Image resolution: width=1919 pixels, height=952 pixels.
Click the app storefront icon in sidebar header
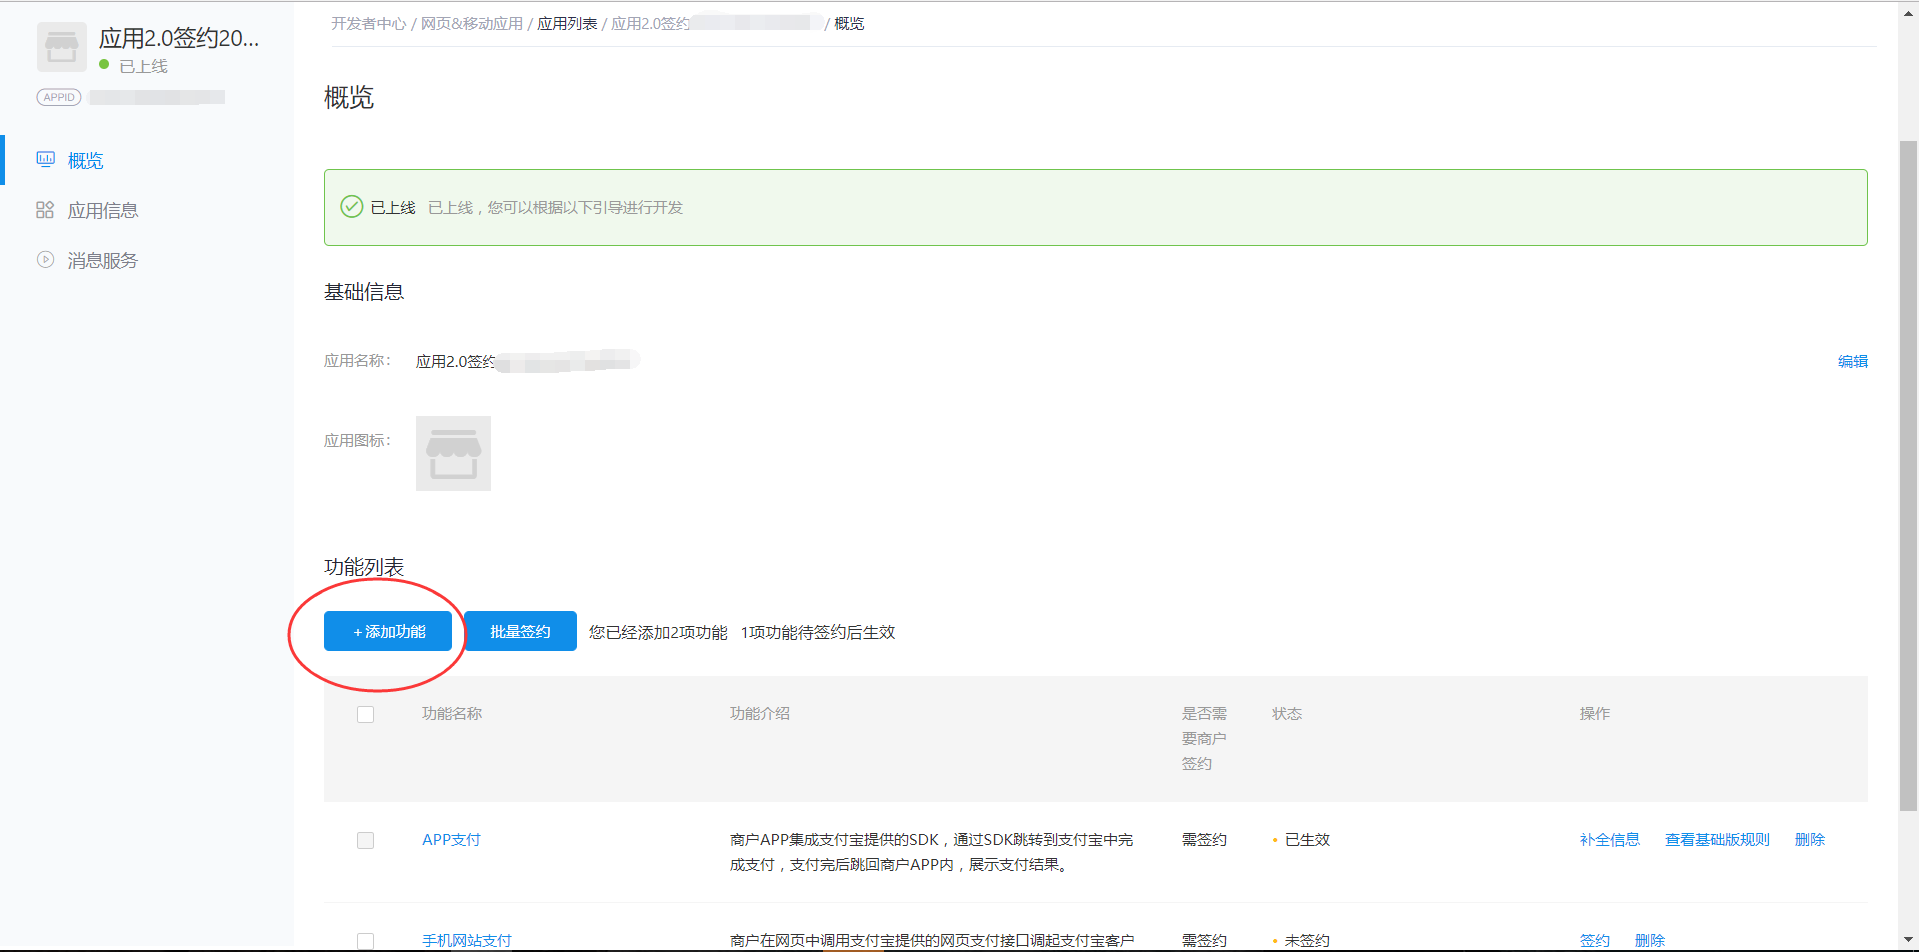61,47
